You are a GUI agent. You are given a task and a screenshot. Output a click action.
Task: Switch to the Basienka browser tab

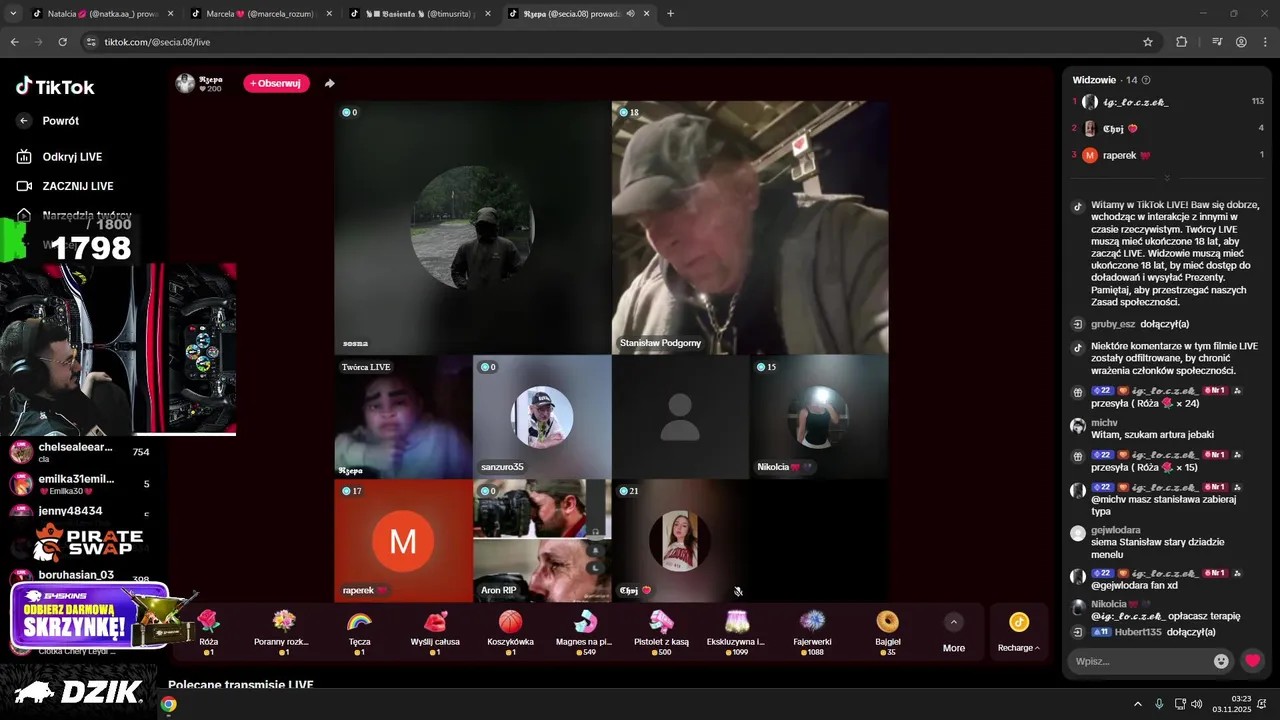click(x=422, y=14)
